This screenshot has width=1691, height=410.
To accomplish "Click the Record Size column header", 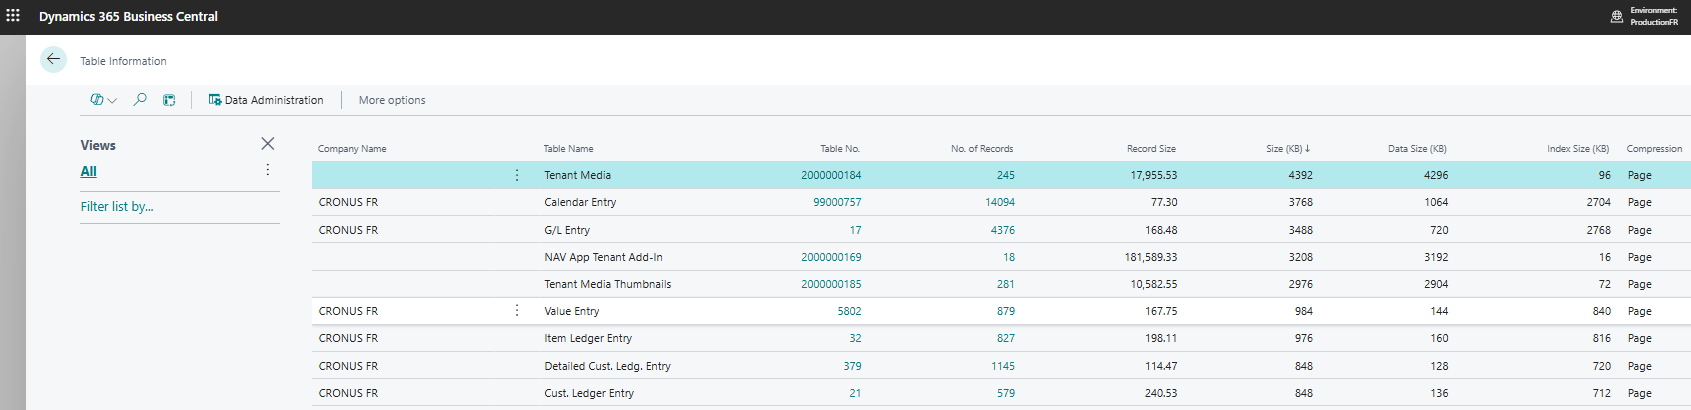I will coord(1151,149).
